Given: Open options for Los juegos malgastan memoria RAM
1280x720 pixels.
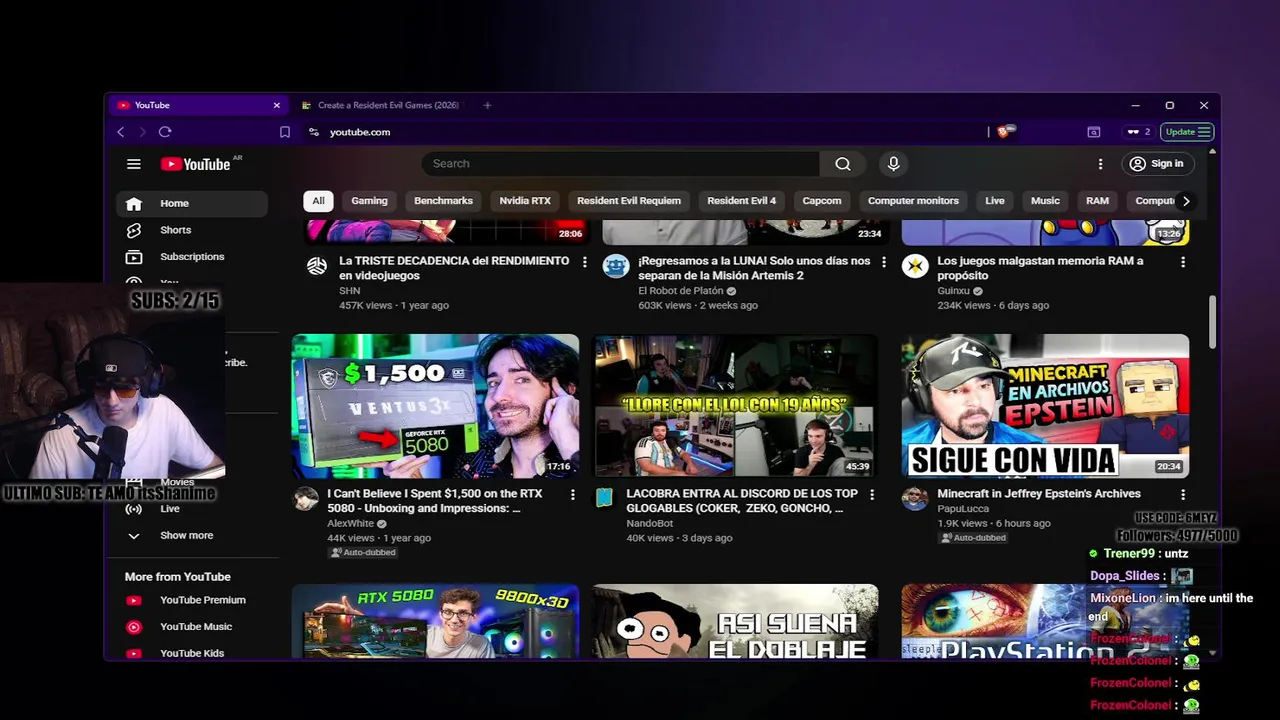Looking at the screenshot, I should click(x=1183, y=262).
